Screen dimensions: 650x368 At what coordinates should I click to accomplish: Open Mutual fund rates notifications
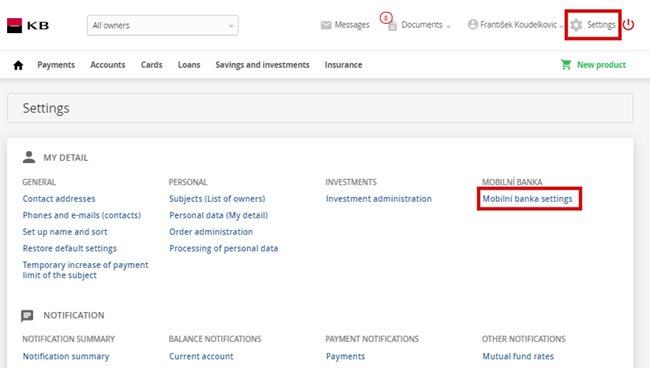[x=518, y=356]
